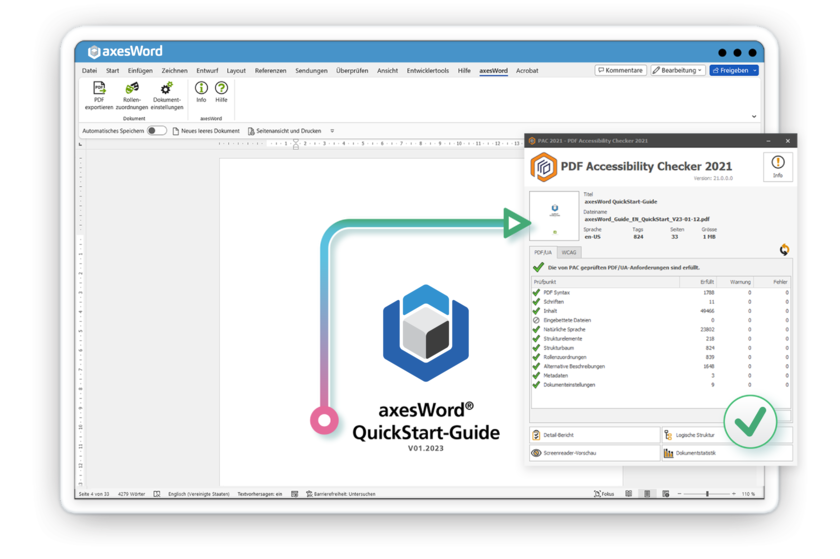
Task: Open the Überprüfen tab
Action: coord(352,70)
